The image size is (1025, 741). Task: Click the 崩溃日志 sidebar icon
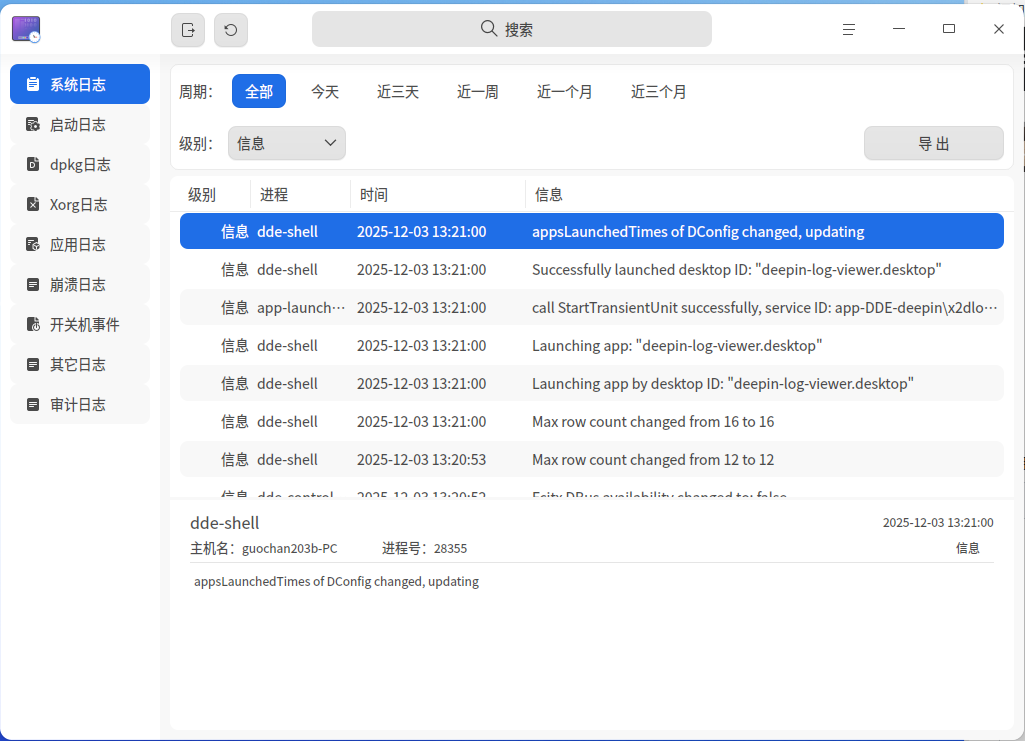click(x=33, y=284)
